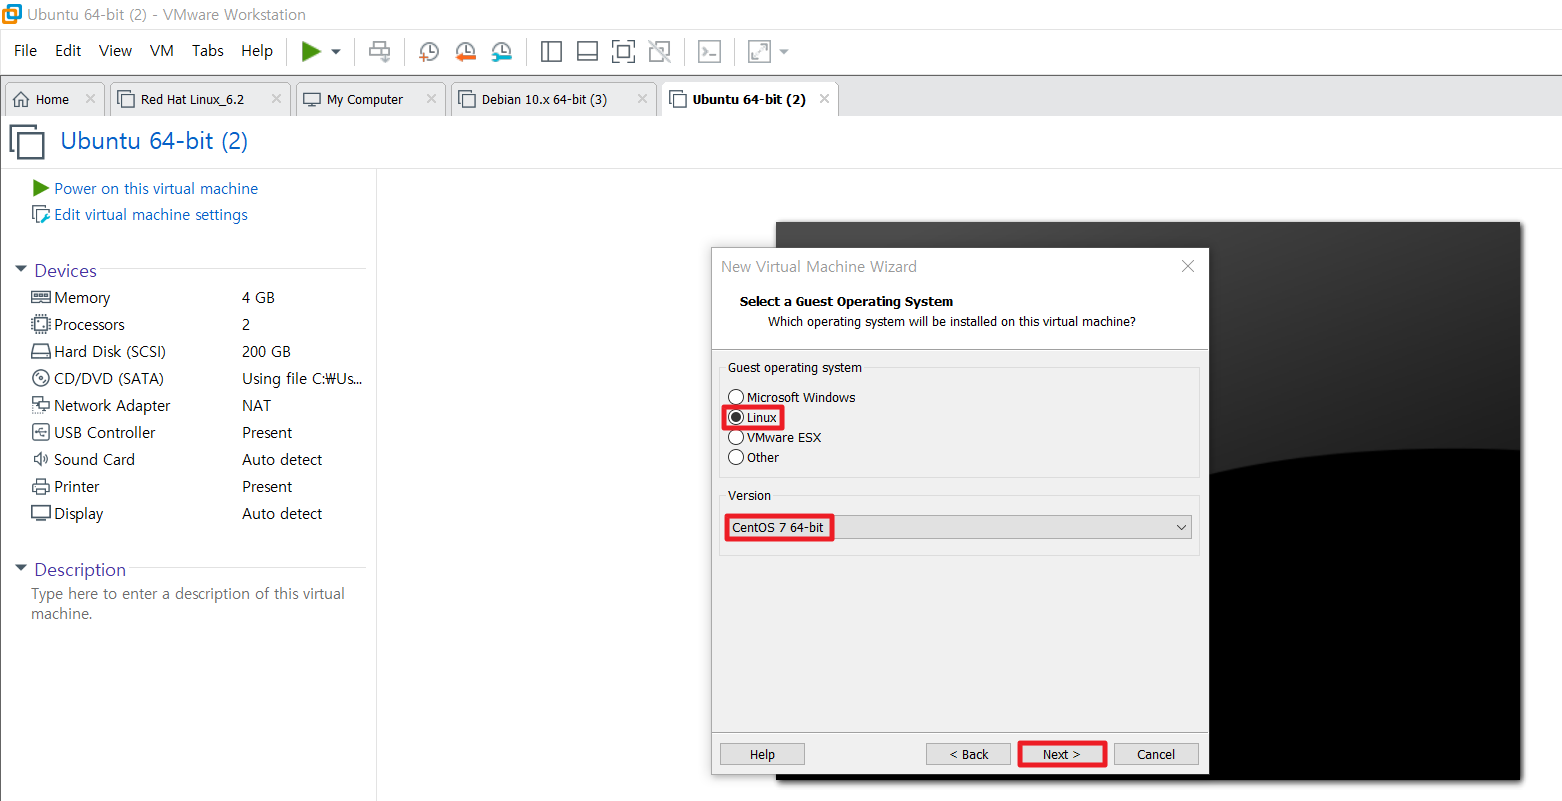
Task: Select the Linux radio button
Action: coord(736,417)
